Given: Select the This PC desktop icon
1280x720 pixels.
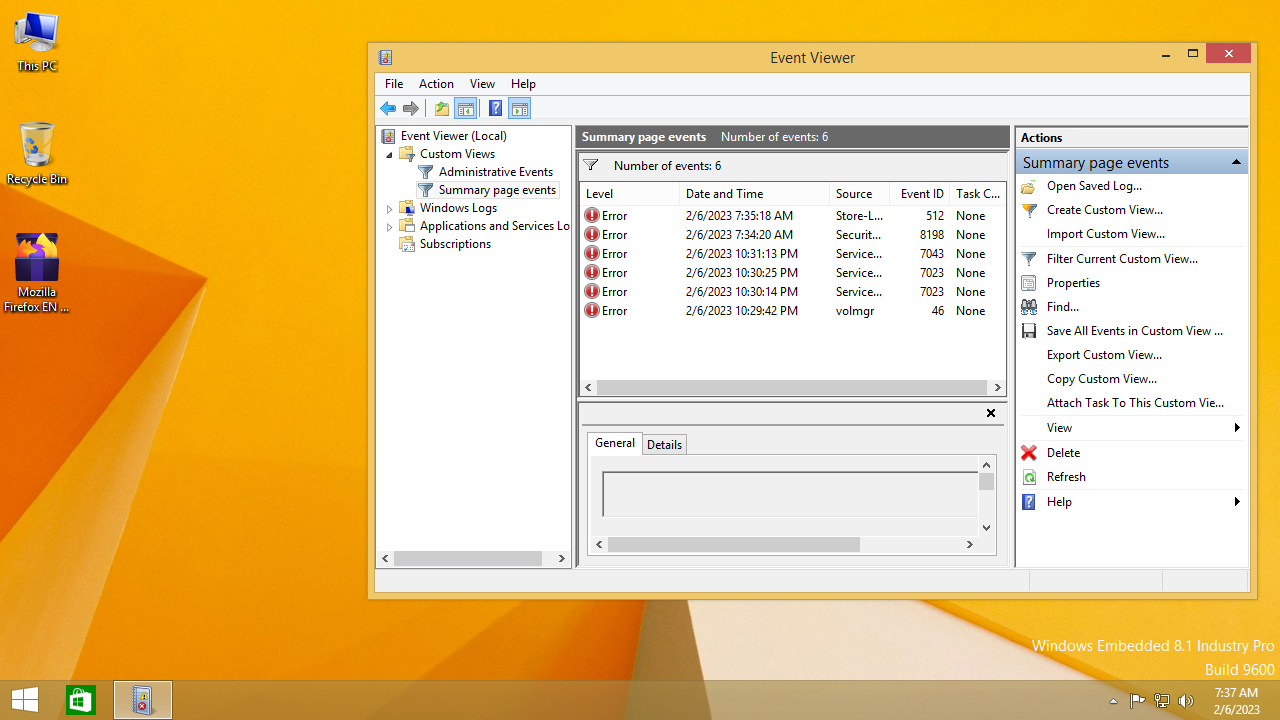Looking at the screenshot, I should pyautogui.click(x=37, y=42).
